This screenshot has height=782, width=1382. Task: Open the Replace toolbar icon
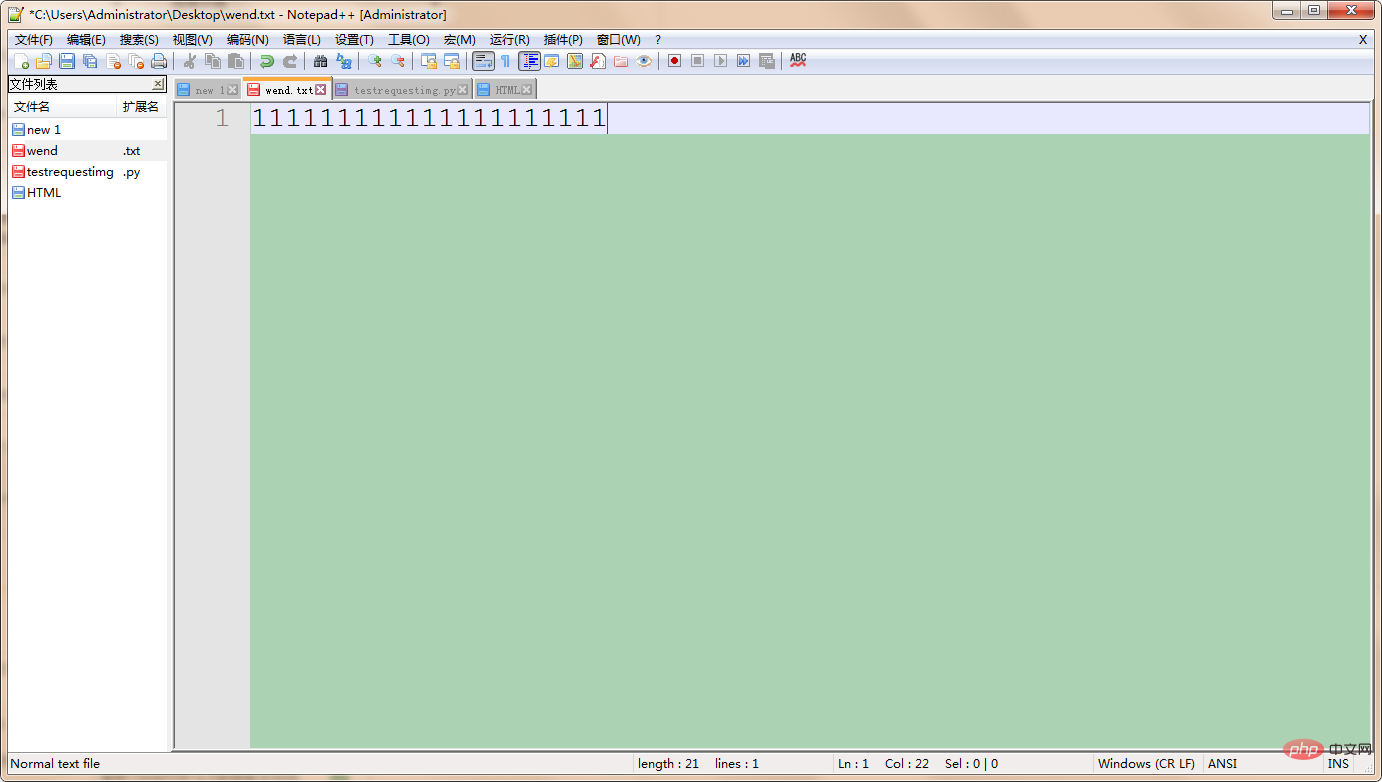tap(344, 61)
